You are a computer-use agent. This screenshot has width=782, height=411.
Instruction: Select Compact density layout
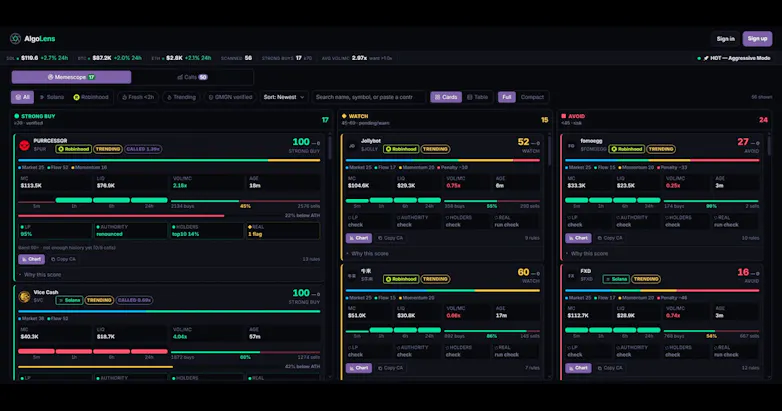click(x=532, y=97)
